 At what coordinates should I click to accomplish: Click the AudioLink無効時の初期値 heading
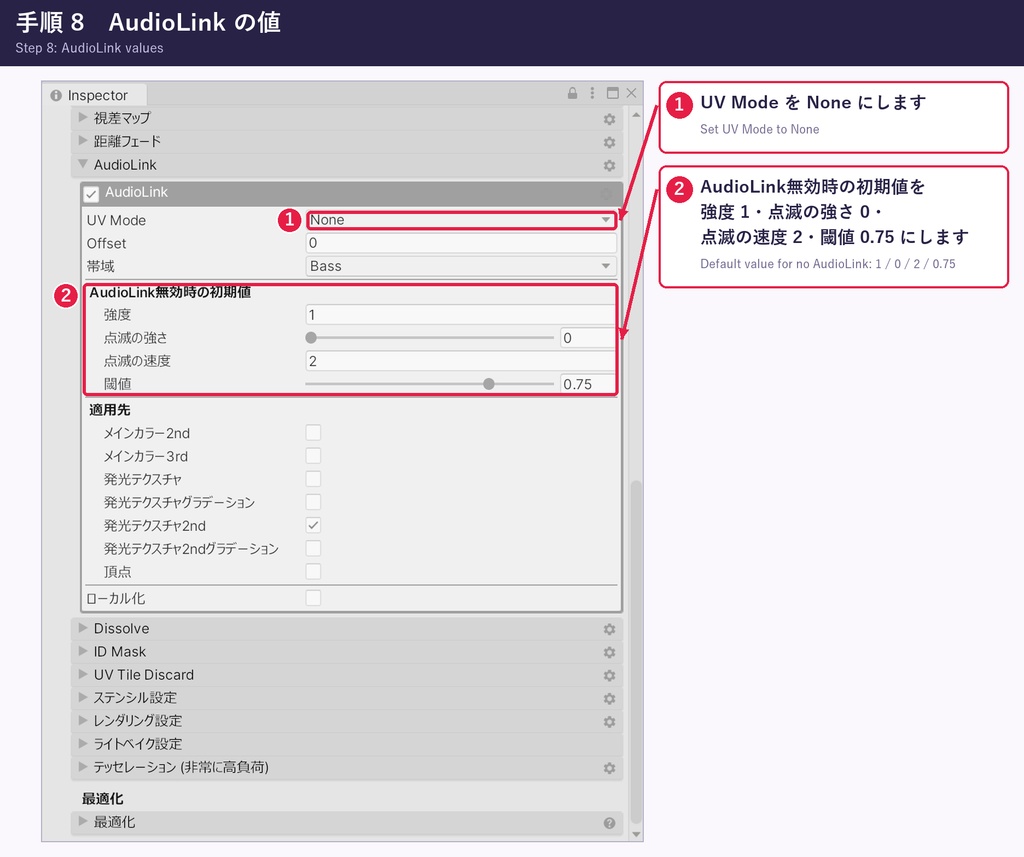(x=170, y=292)
